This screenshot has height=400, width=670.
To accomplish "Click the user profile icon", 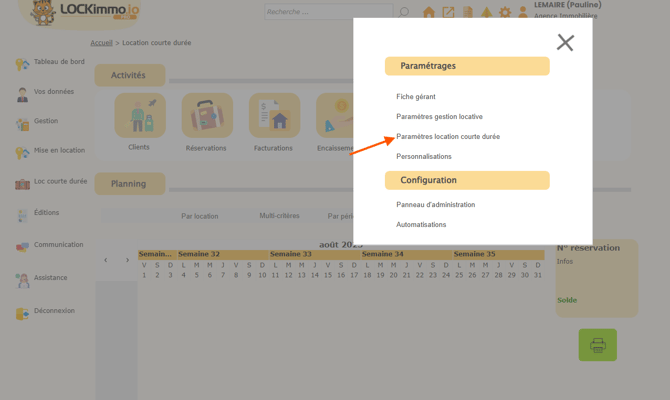I will 523,12.
